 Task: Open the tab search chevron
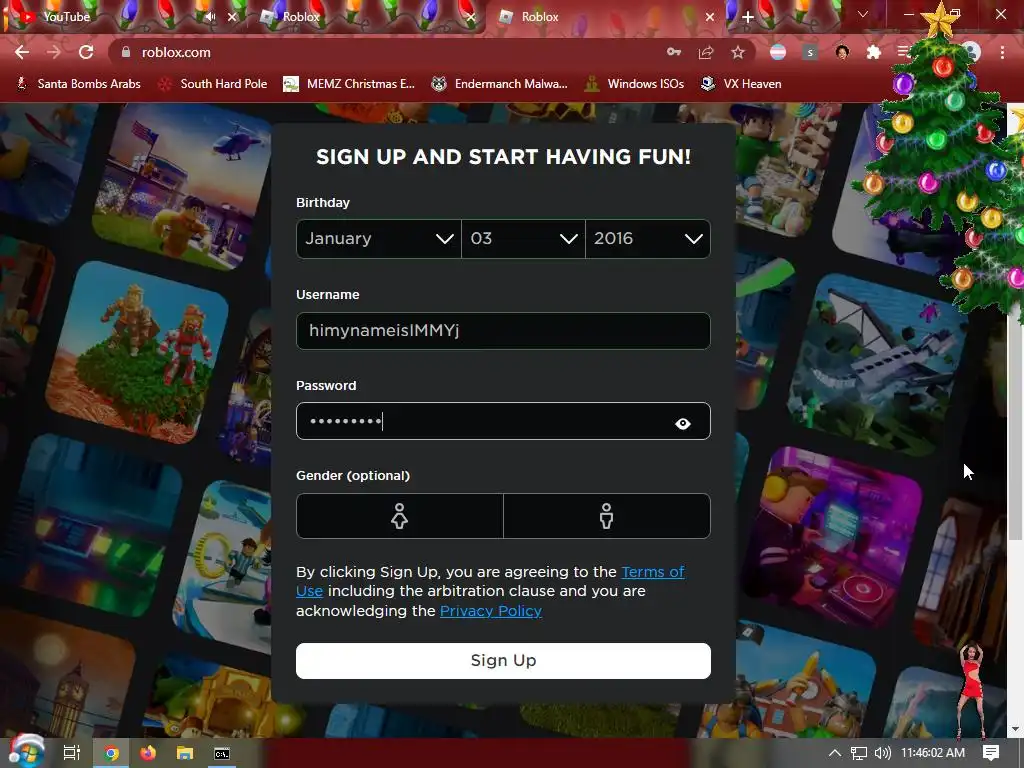coord(863,14)
